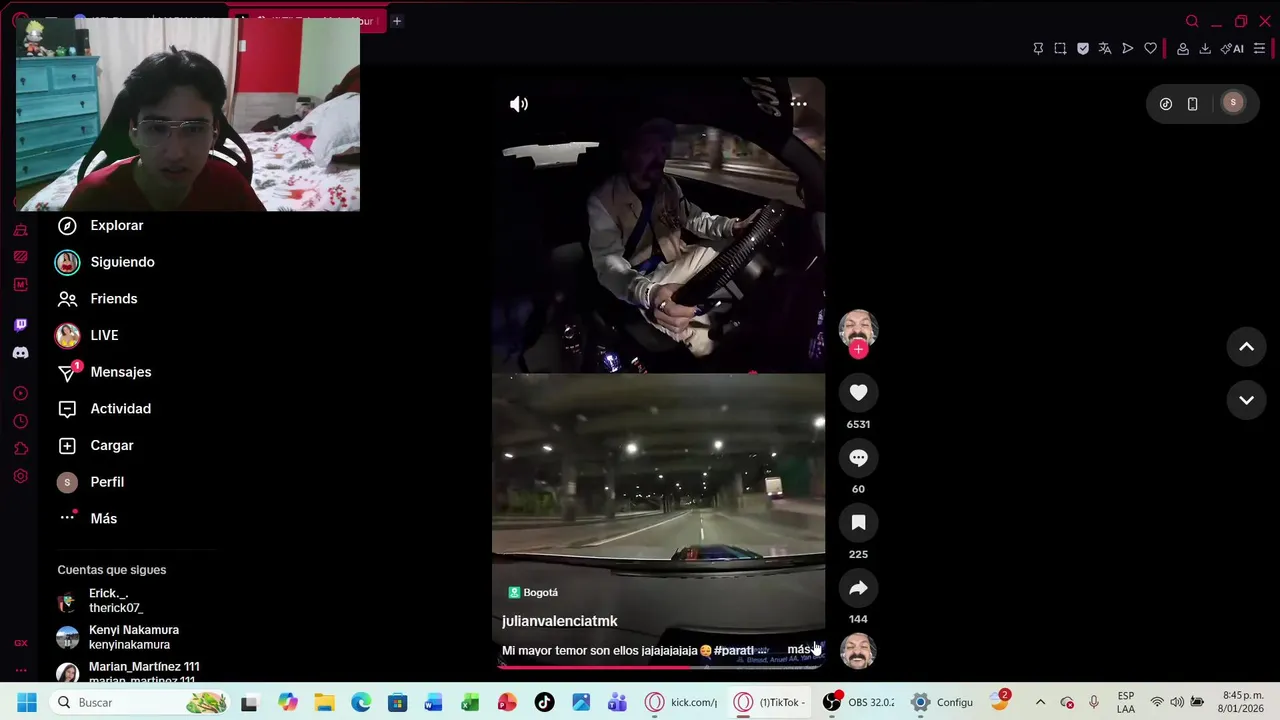
Task: Open browser downloads icon
Action: (1205, 49)
